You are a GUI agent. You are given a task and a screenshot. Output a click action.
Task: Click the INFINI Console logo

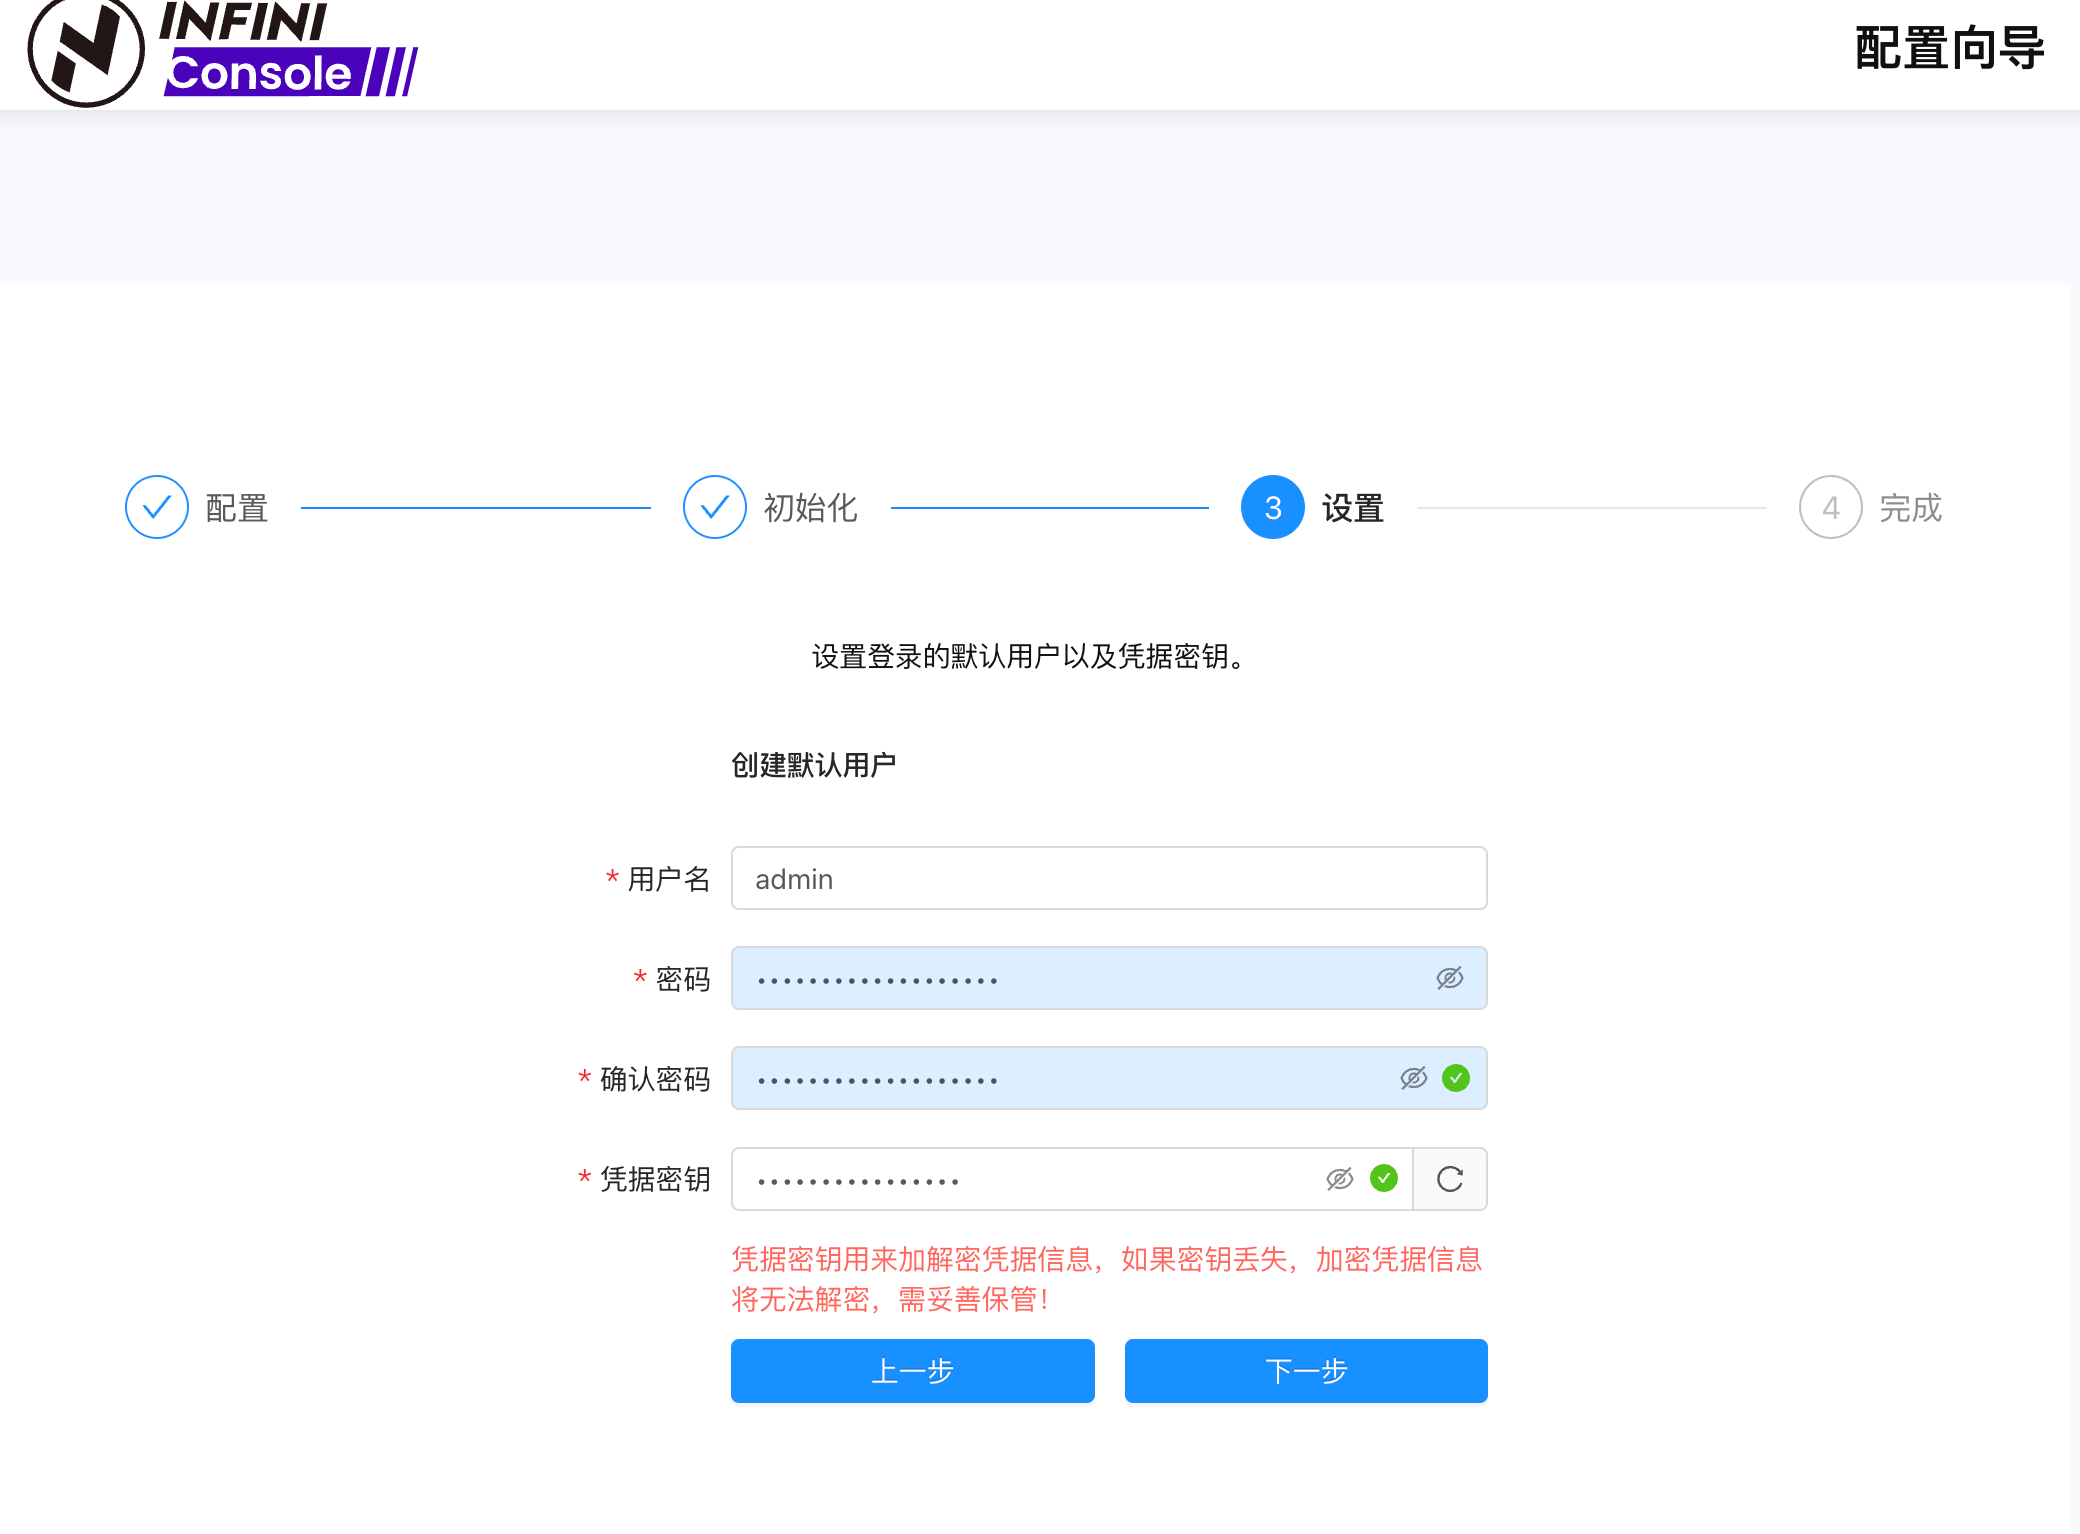pos(222,52)
